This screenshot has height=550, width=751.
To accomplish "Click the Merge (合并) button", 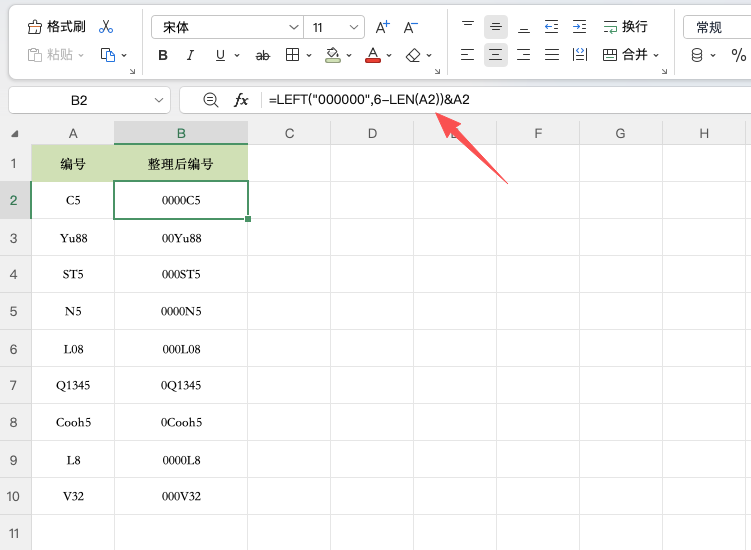I will tap(625, 55).
